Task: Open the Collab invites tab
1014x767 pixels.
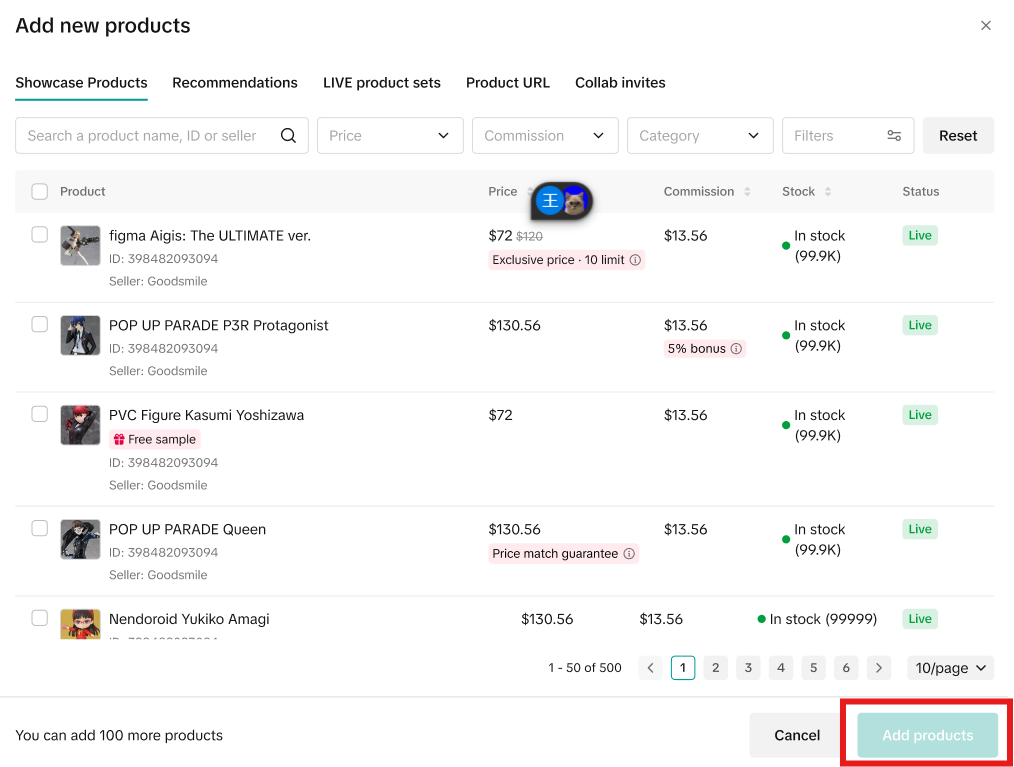Action: click(620, 83)
